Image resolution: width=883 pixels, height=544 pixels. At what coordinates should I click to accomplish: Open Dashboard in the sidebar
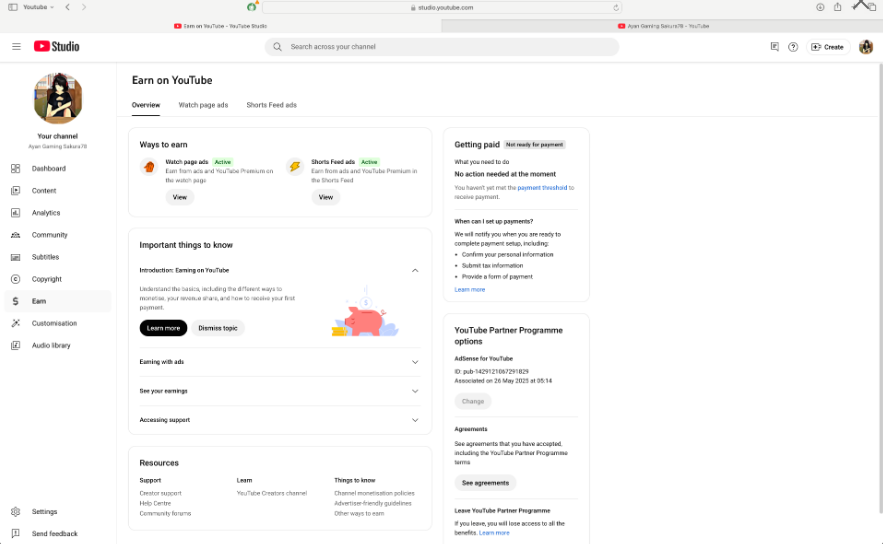57,168
